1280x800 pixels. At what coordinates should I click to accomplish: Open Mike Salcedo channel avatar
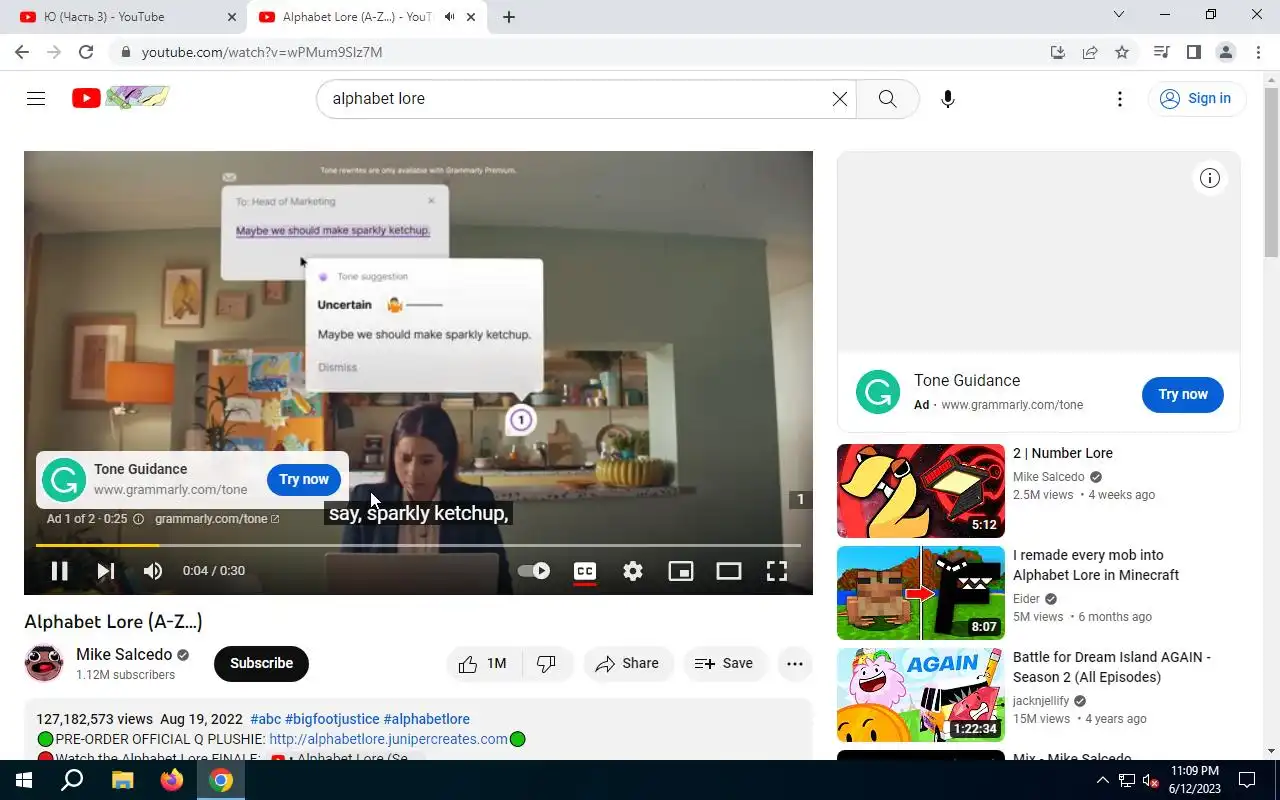(x=44, y=663)
